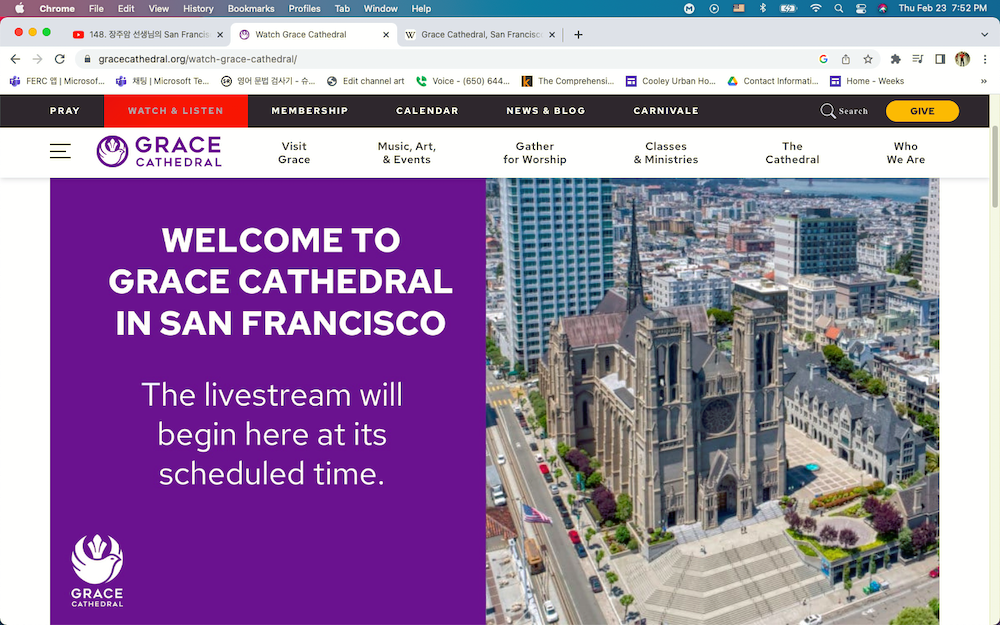Open CALENDAR in the top navigation
The height and width of the screenshot is (625, 1000).
(x=427, y=111)
